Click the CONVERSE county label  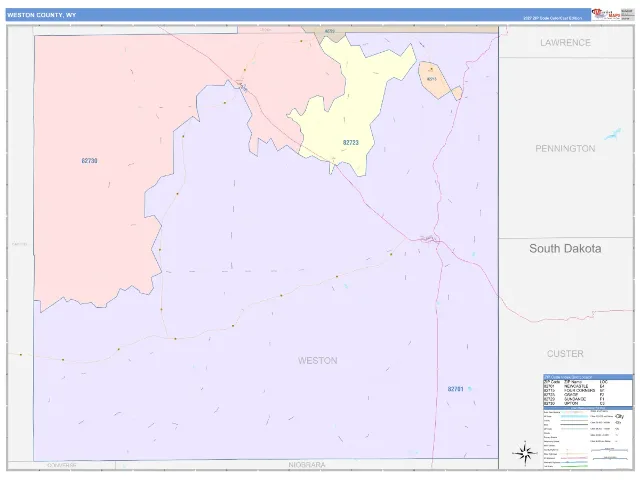coord(62,465)
